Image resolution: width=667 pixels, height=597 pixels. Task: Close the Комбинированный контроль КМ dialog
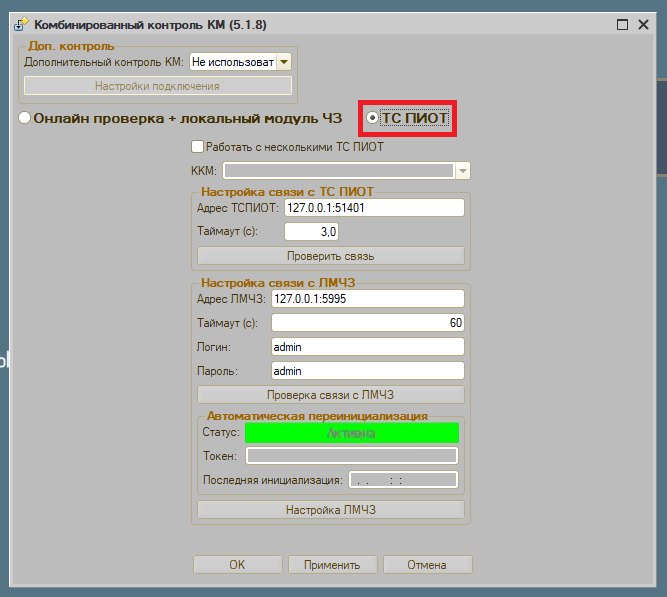point(643,25)
